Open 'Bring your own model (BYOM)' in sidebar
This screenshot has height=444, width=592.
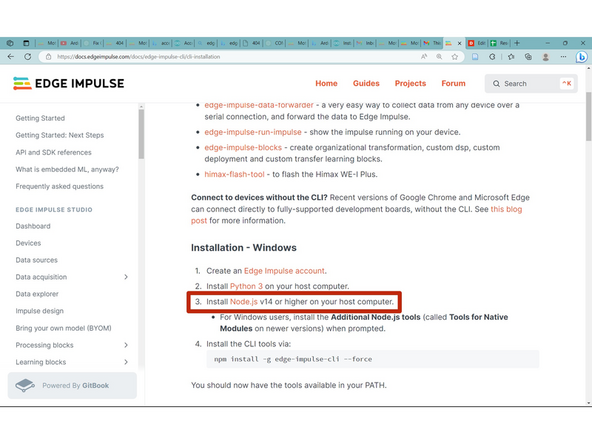[63, 328]
